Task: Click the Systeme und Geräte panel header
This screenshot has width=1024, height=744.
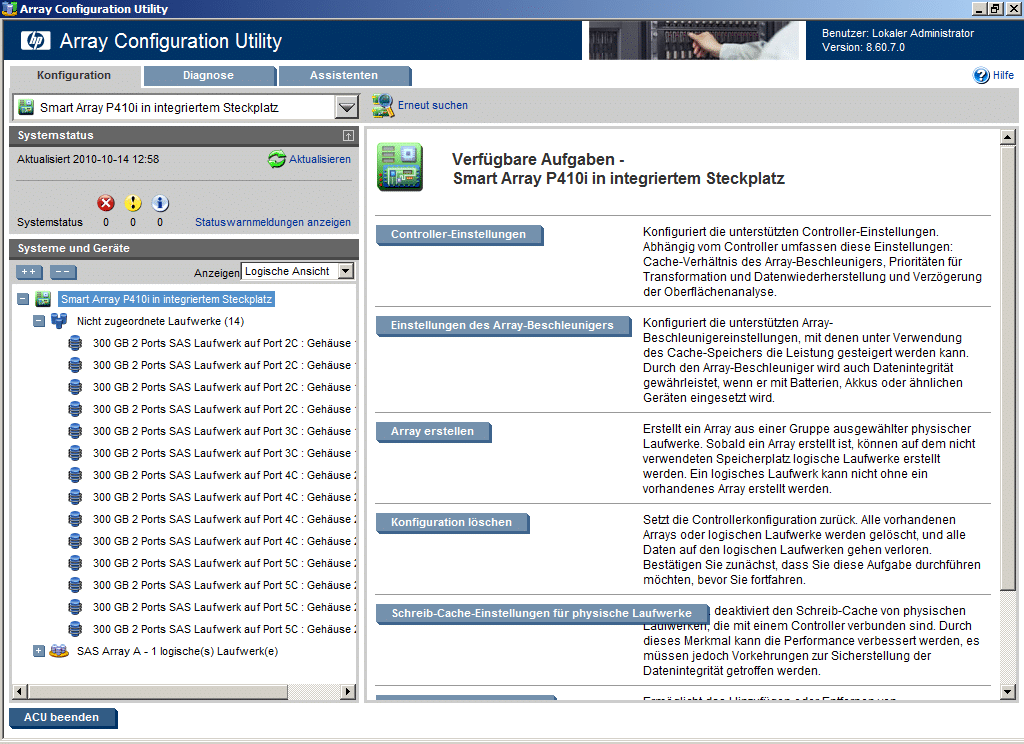Action: (184, 249)
